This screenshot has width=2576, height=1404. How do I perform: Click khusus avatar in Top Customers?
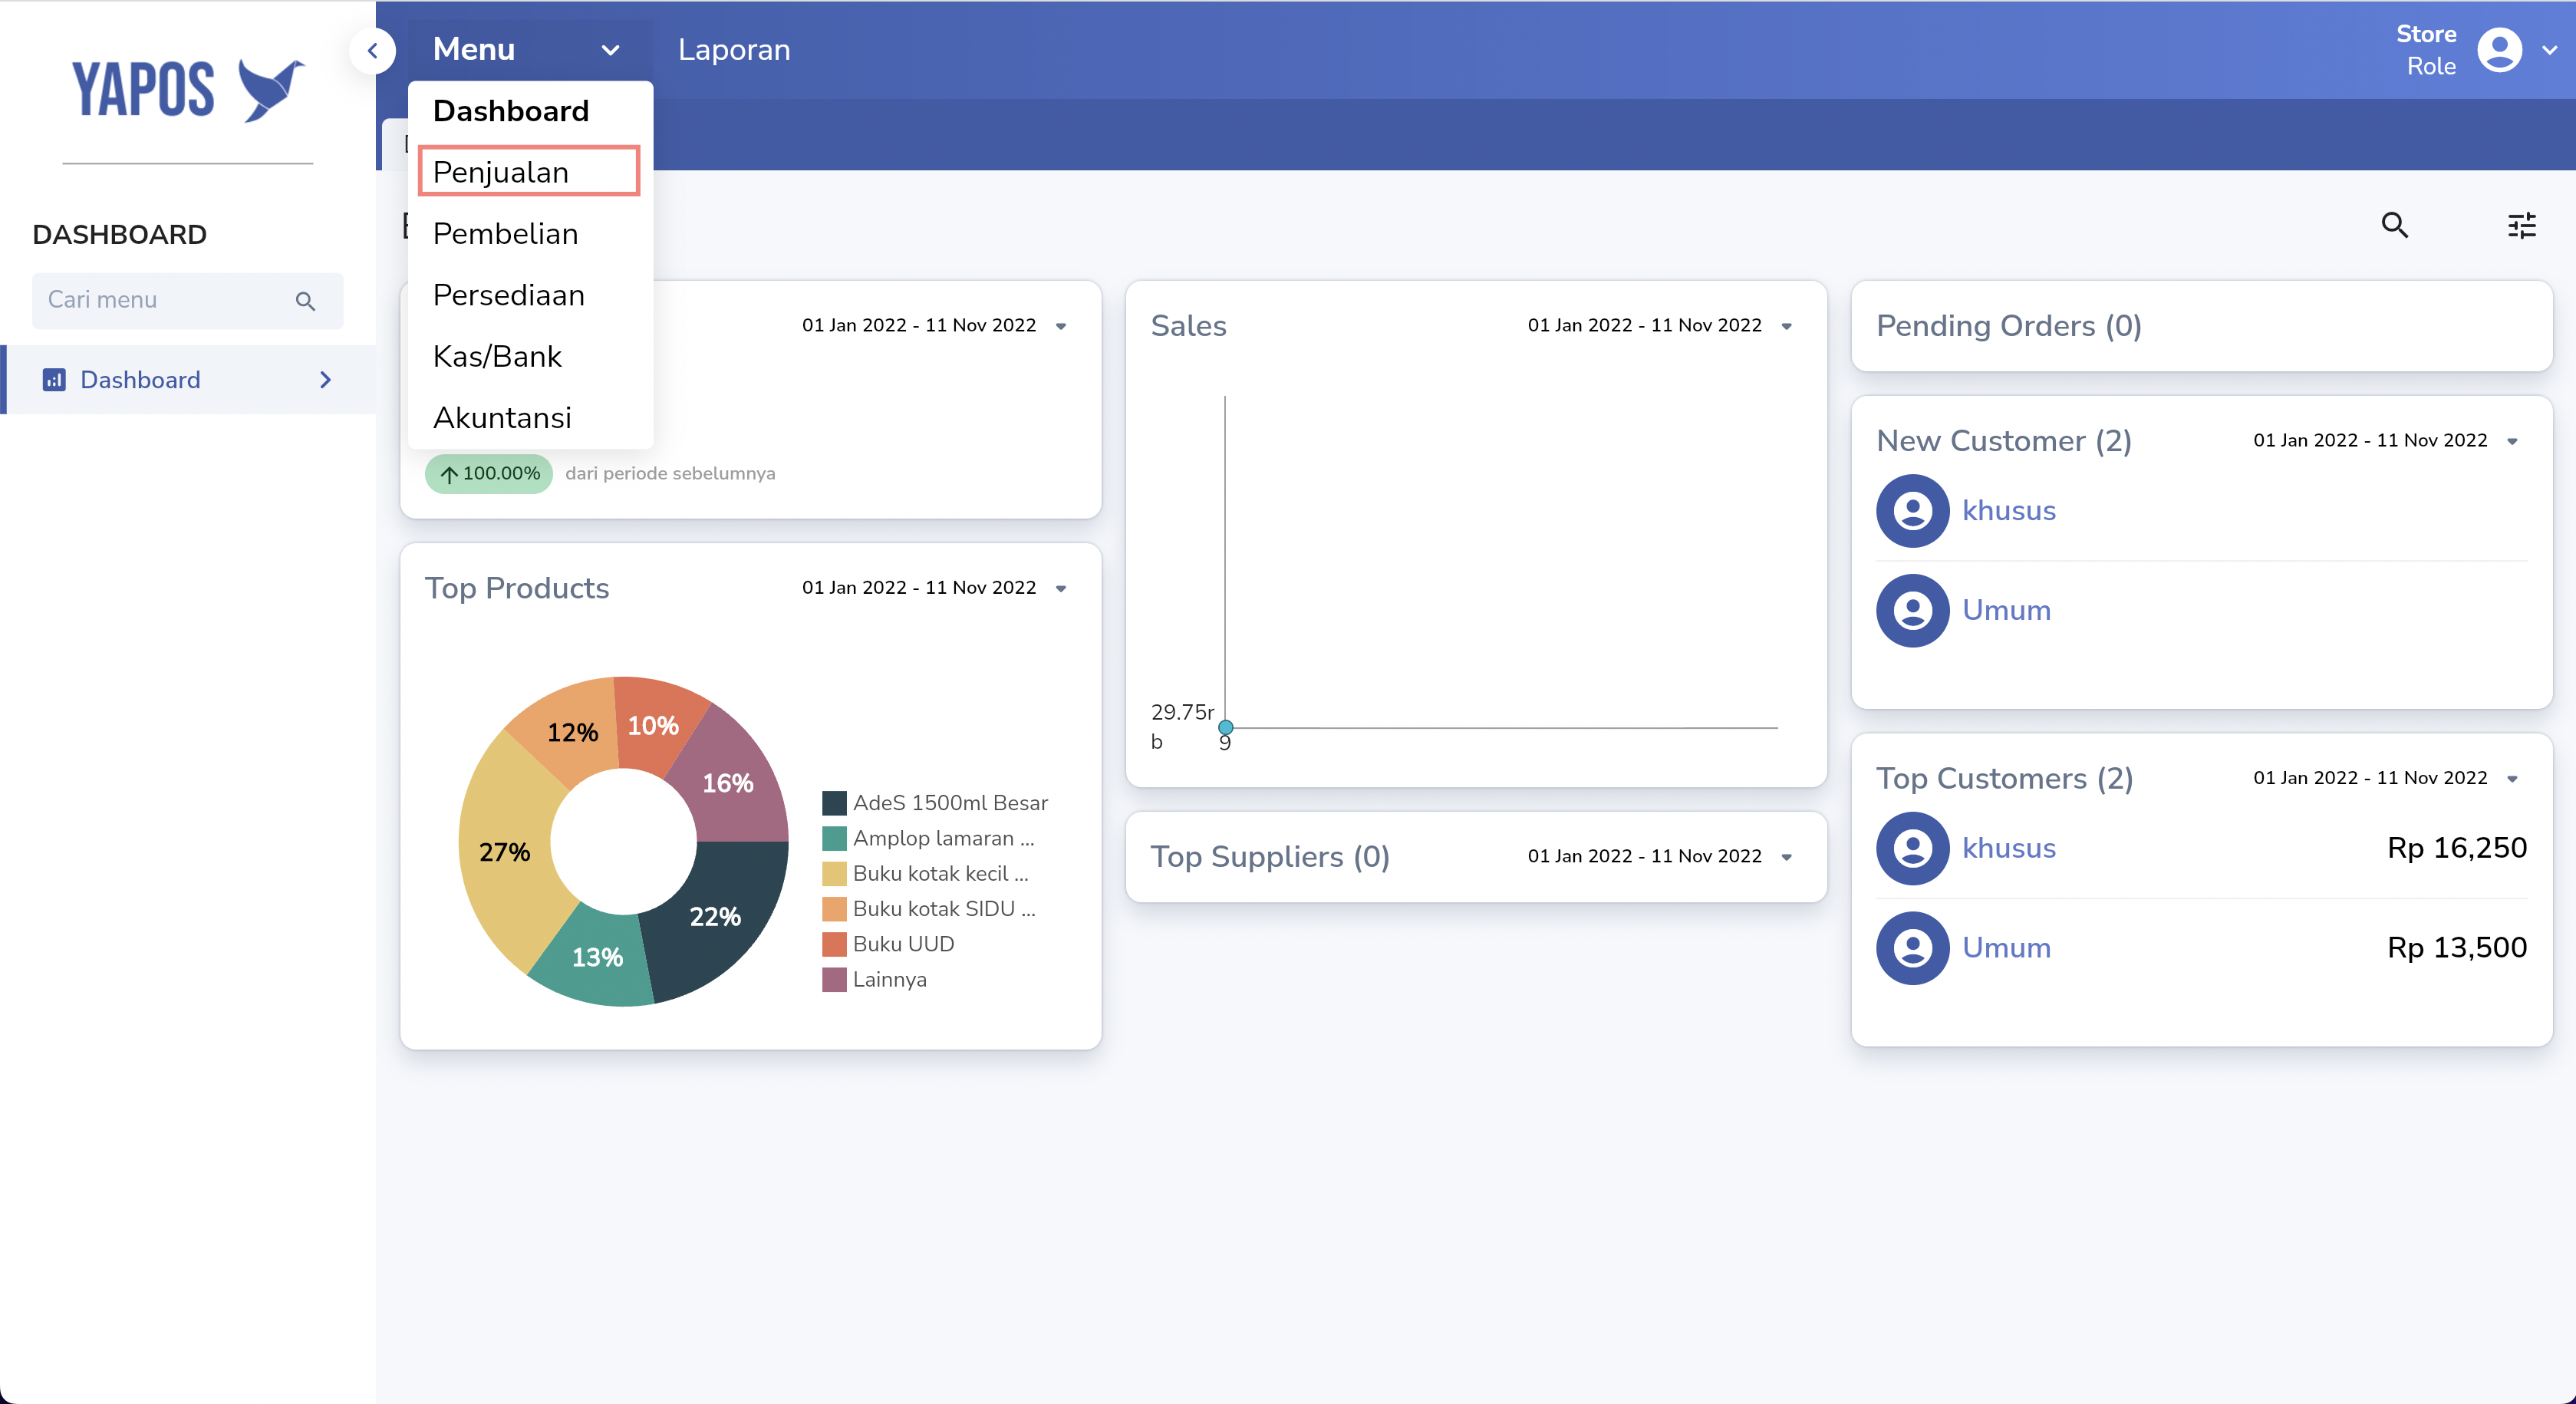[1912, 848]
